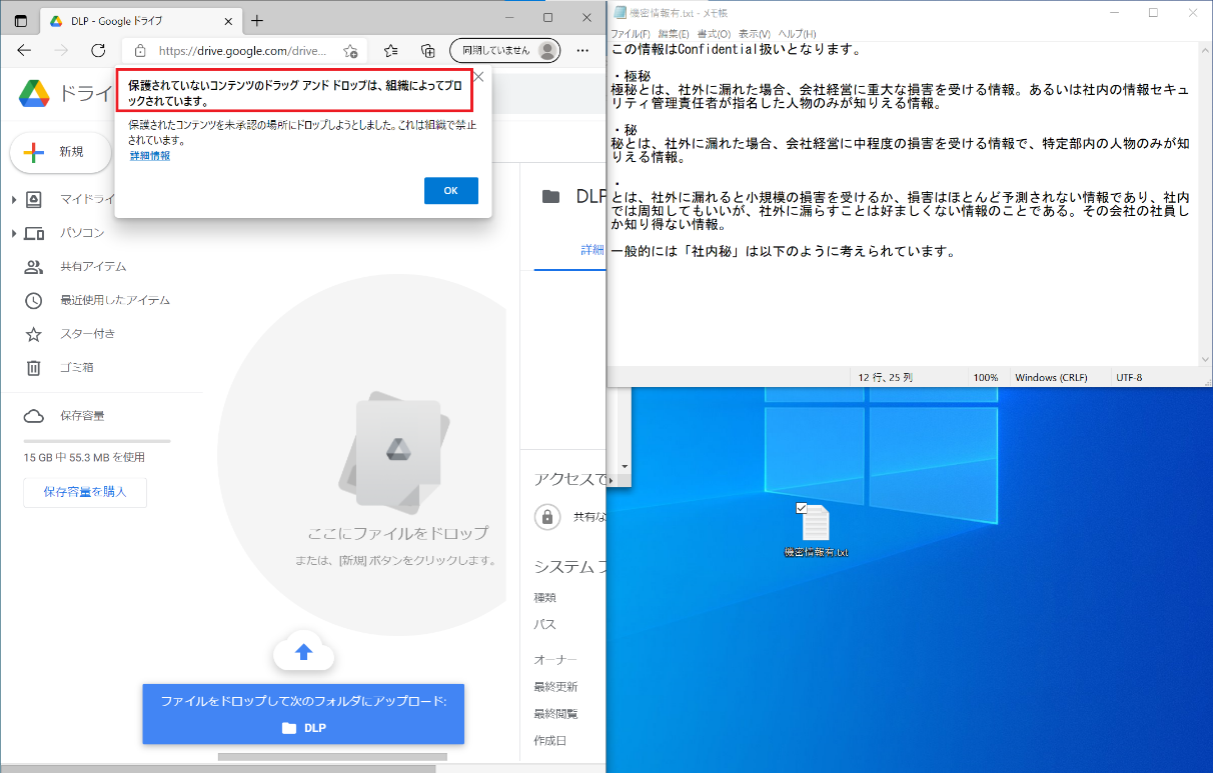Go back in the Edge browser
The image size is (1216, 776).
click(x=23, y=50)
